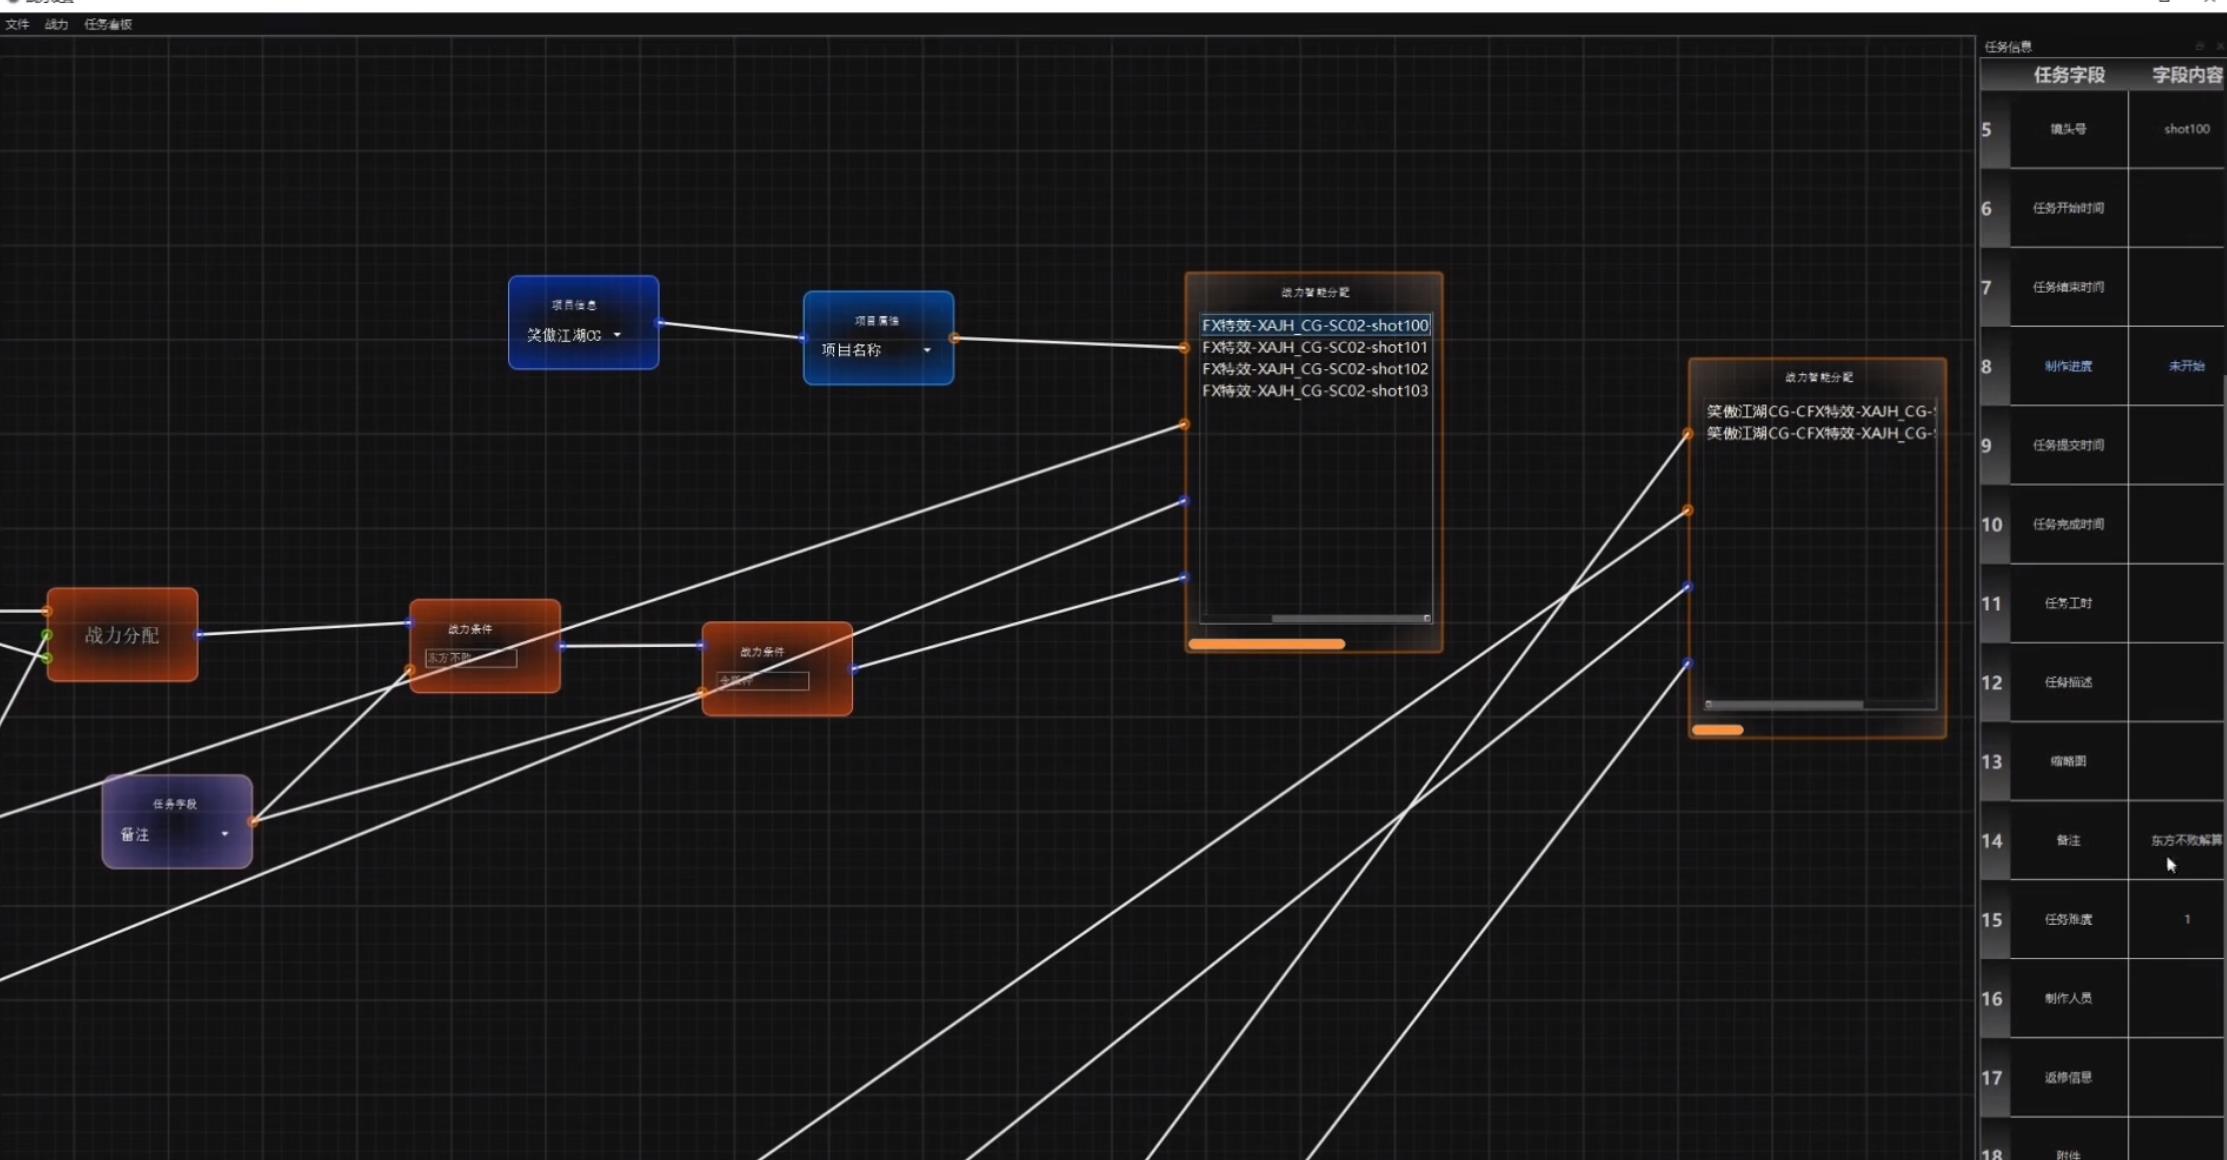Click the 东方不败 input in 战力条件 node
Viewport: 2227px width, 1160px height.
[471, 657]
